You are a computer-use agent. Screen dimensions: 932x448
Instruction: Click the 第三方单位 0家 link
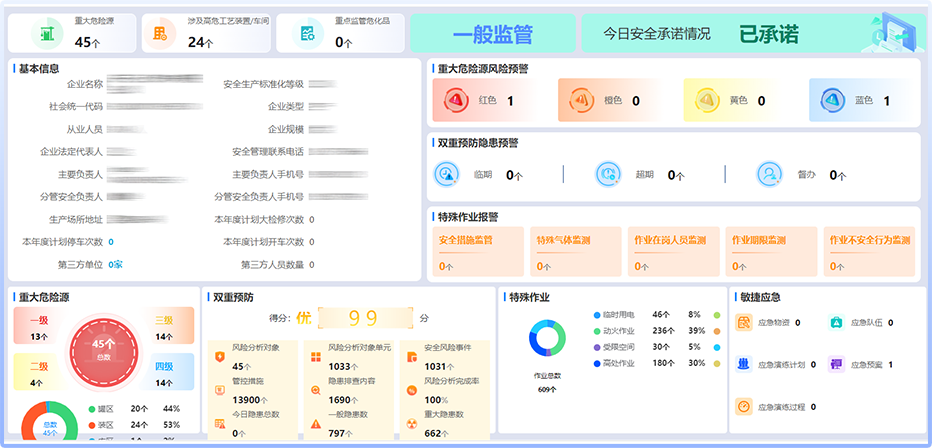[115, 264]
